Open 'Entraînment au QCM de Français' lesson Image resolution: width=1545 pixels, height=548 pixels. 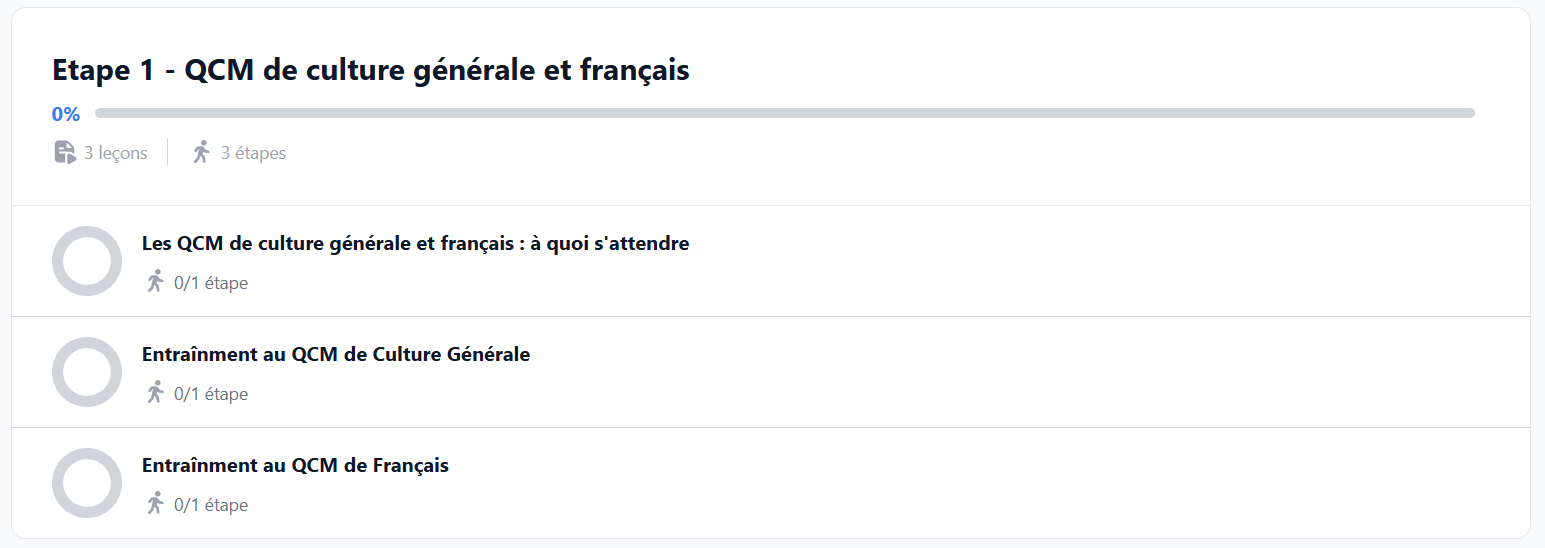[295, 465]
